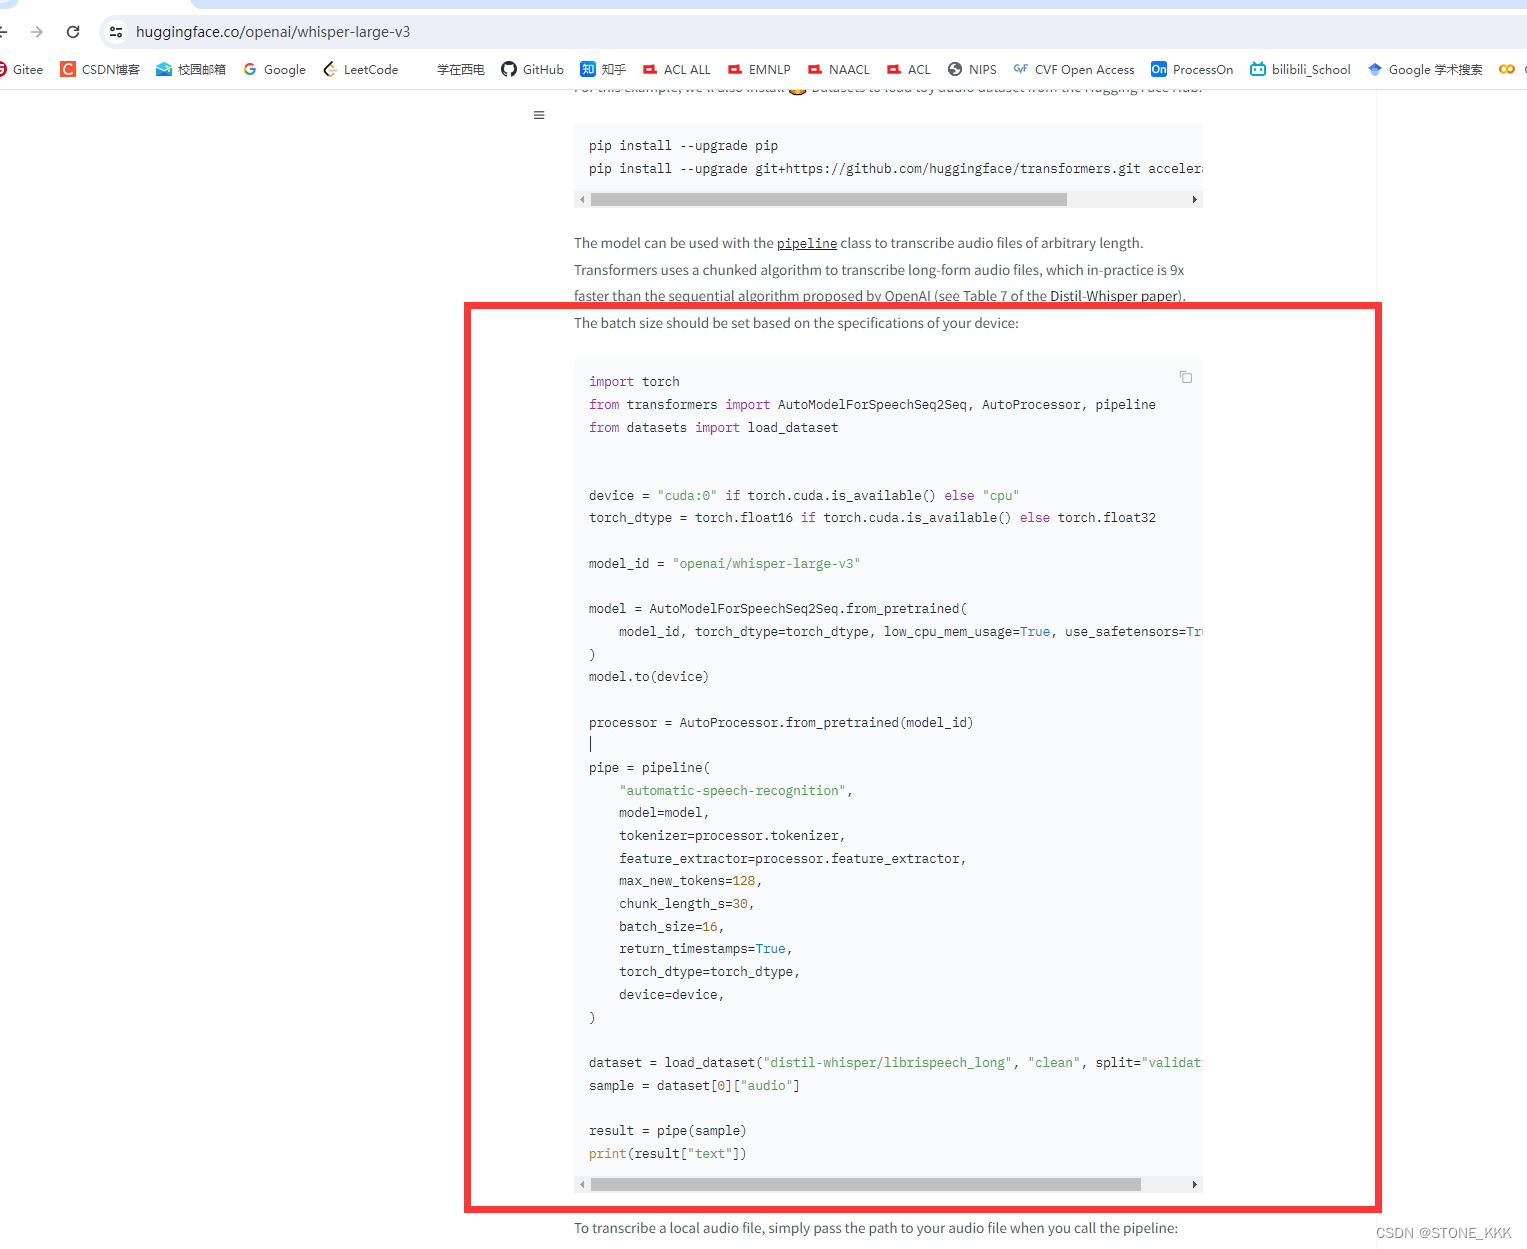The image size is (1527, 1249).
Task: Open the CSDN博客 bookmark
Action: [x=100, y=69]
